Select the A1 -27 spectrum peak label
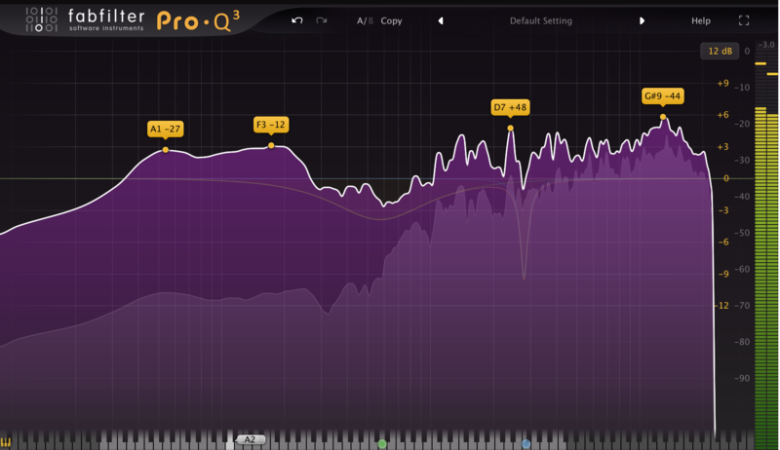 (x=165, y=129)
